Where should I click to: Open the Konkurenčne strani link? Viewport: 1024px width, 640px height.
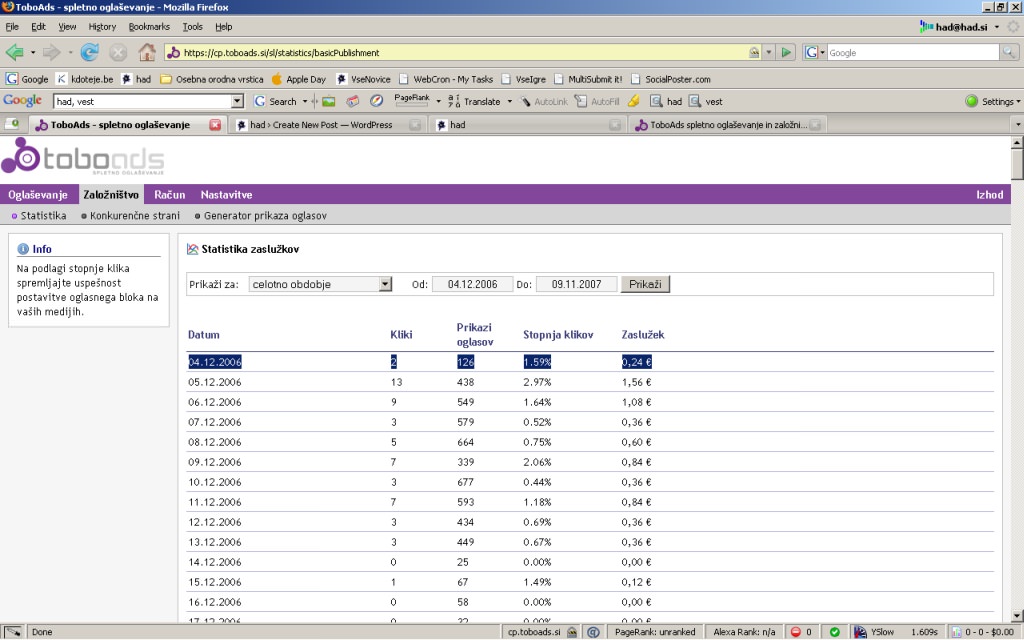tap(135, 215)
